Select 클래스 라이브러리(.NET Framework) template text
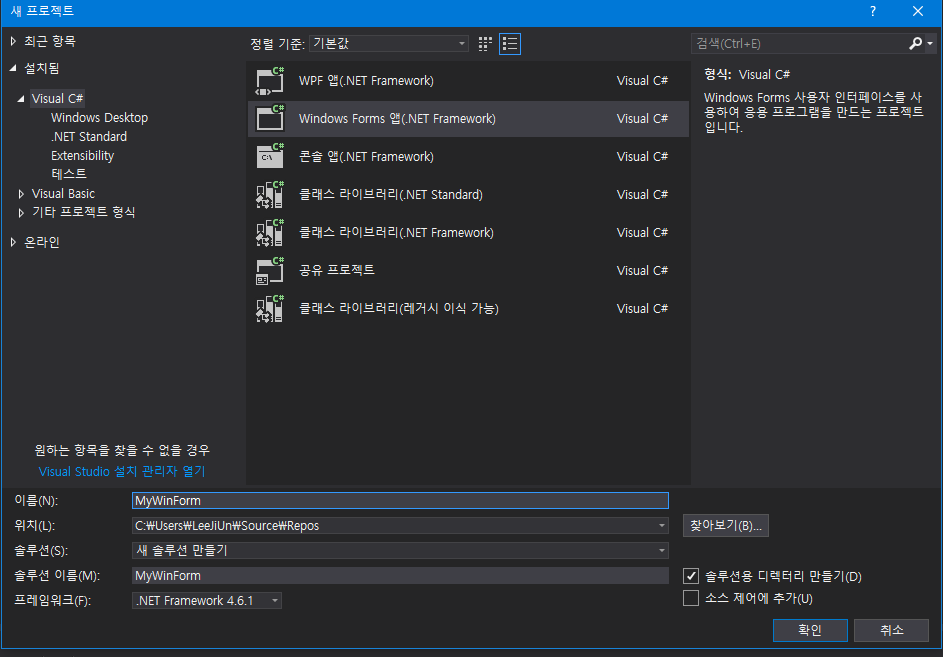943x657 pixels. click(396, 232)
